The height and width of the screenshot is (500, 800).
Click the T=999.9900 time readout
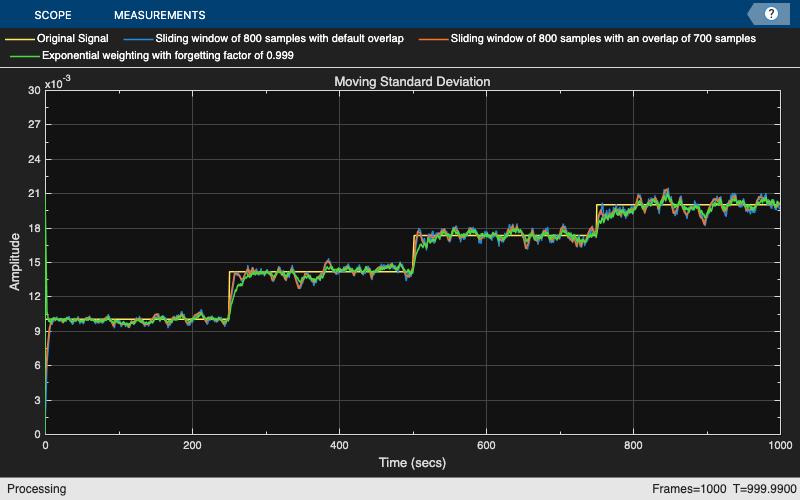click(x=765, y=489)
